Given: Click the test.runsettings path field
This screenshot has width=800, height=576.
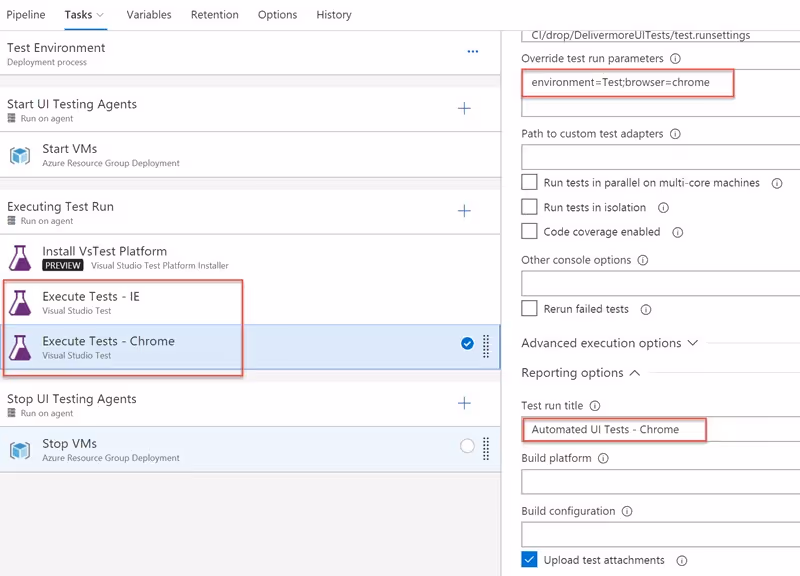Looking at the screenshot, I should [661, 36].
